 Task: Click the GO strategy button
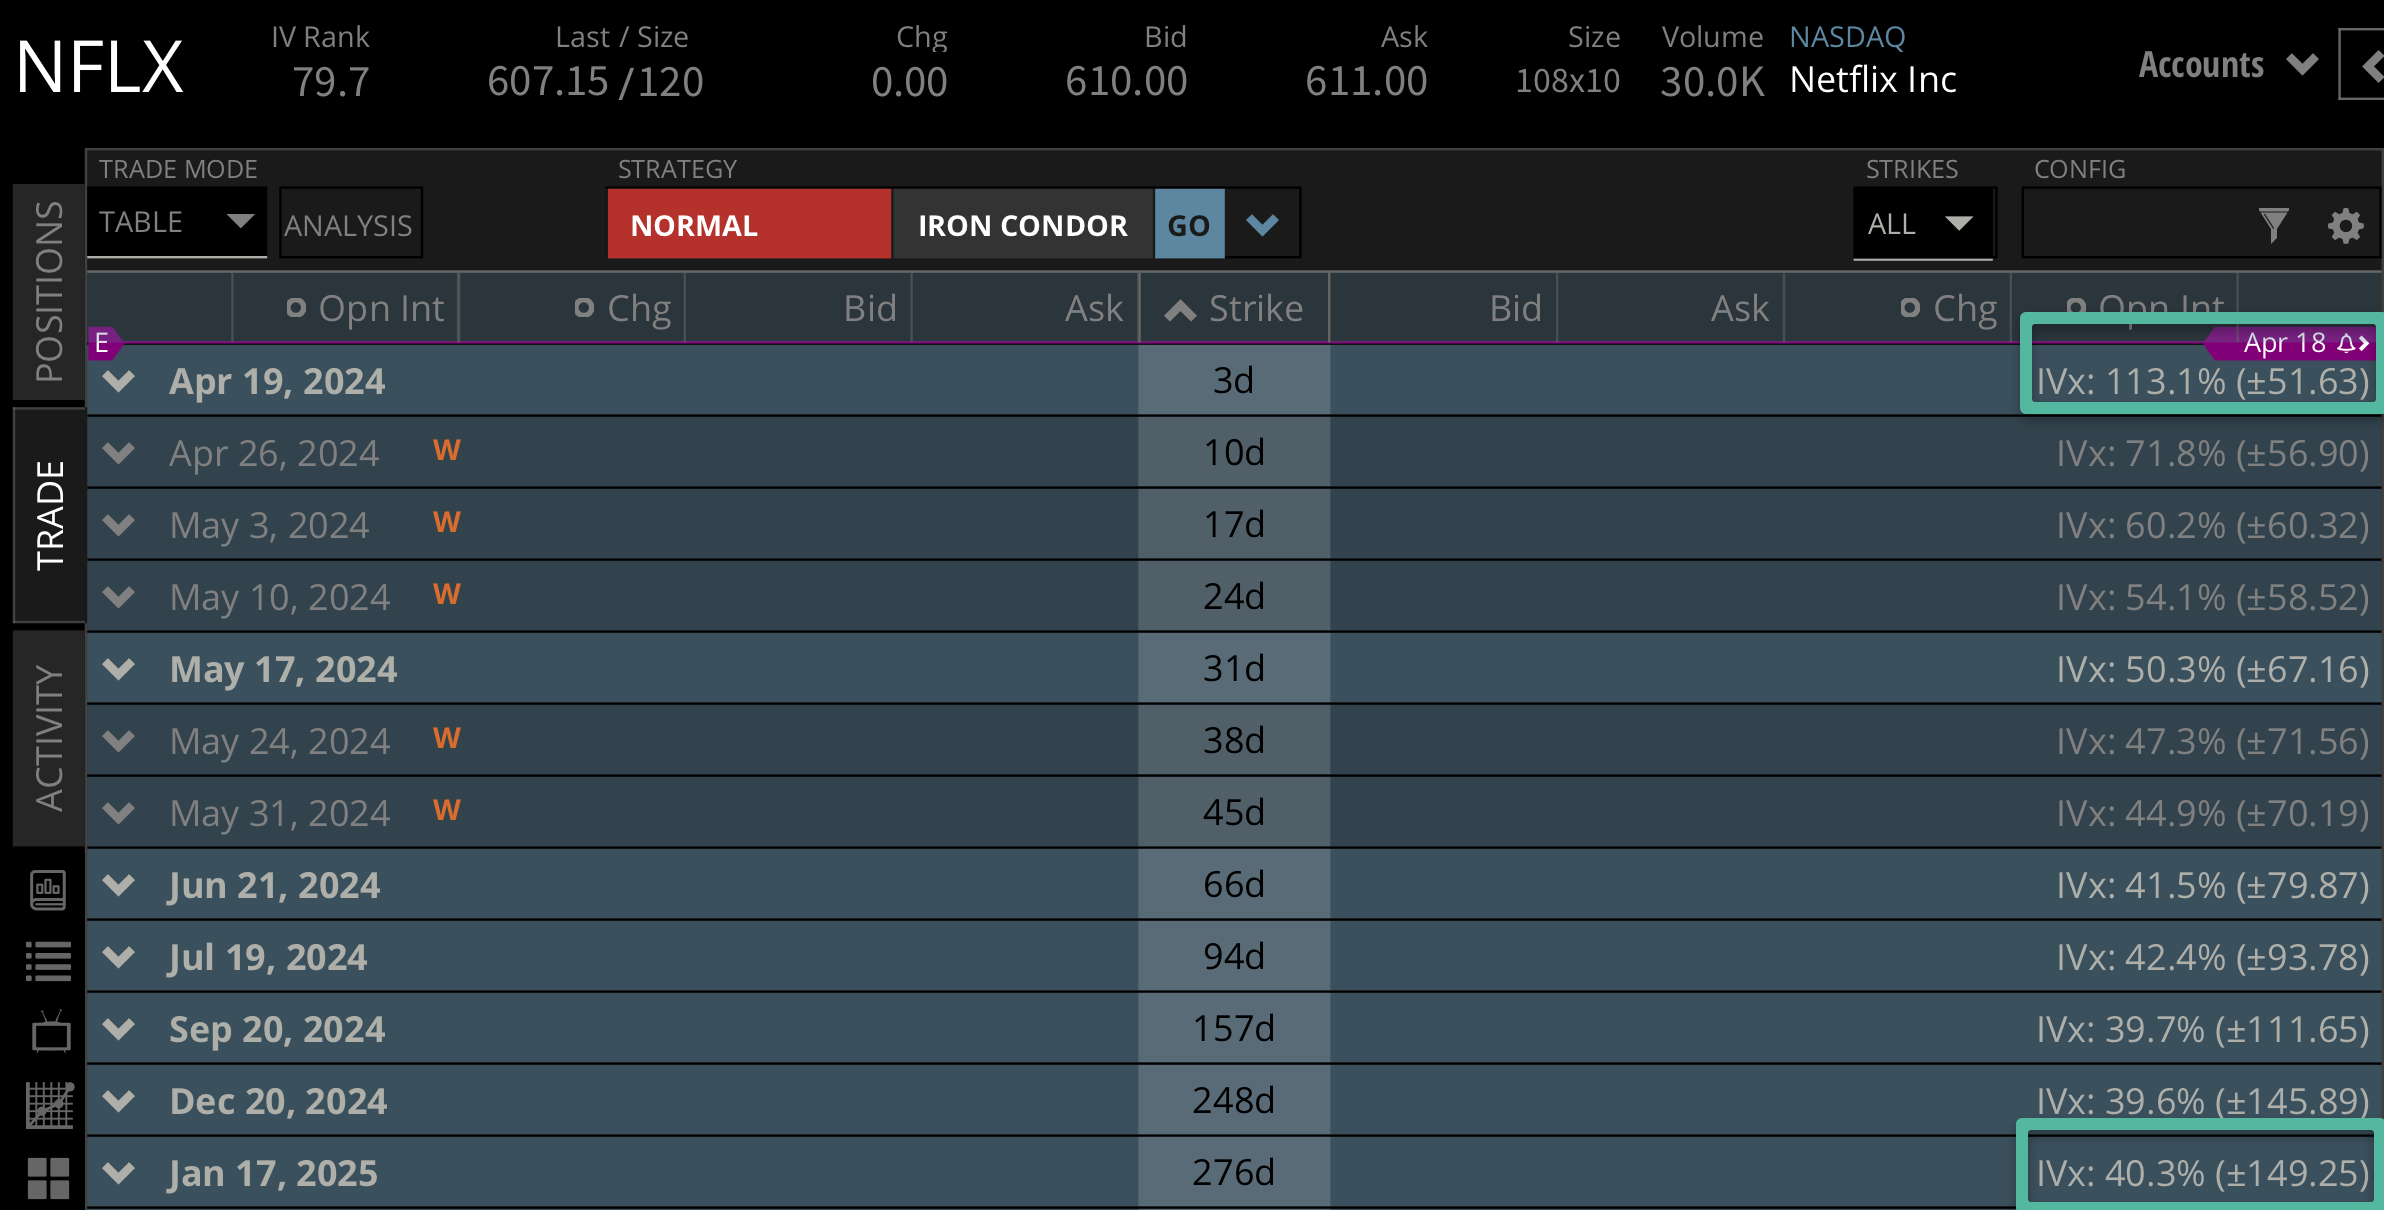tap(1189, 224)
